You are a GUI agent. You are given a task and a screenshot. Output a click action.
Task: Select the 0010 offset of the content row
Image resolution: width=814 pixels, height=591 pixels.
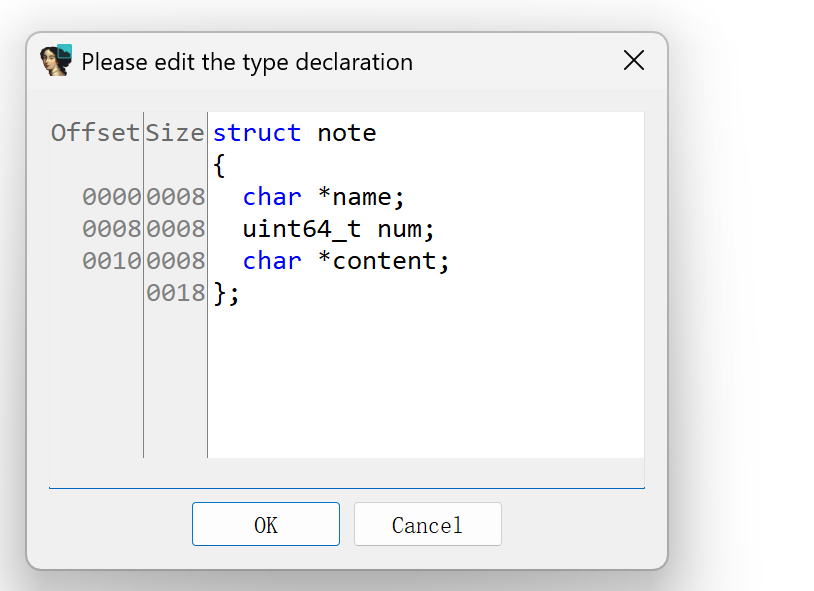point(111,261)
